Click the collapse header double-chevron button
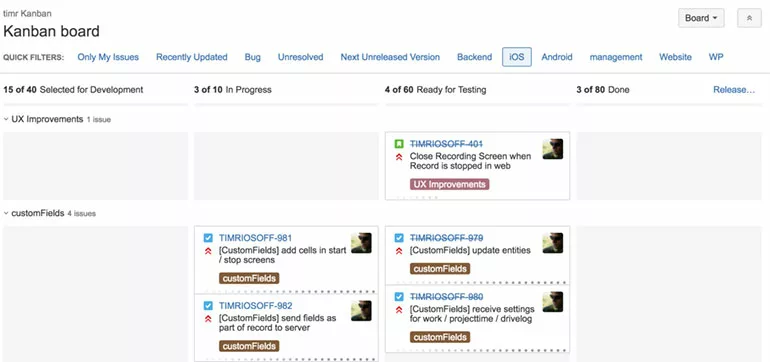The image size is (770, 362). pyautogui.click(x=749, y=18)
